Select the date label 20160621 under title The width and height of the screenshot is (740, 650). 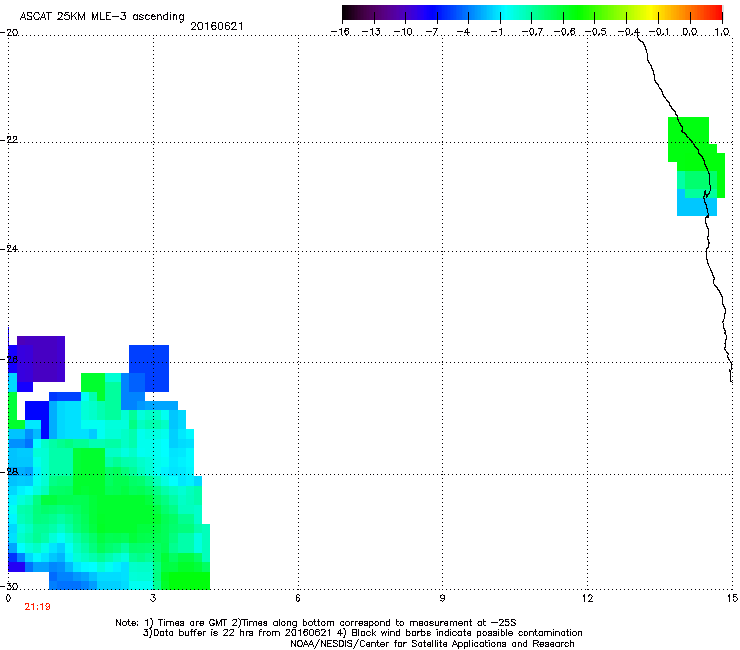(217, 26)
